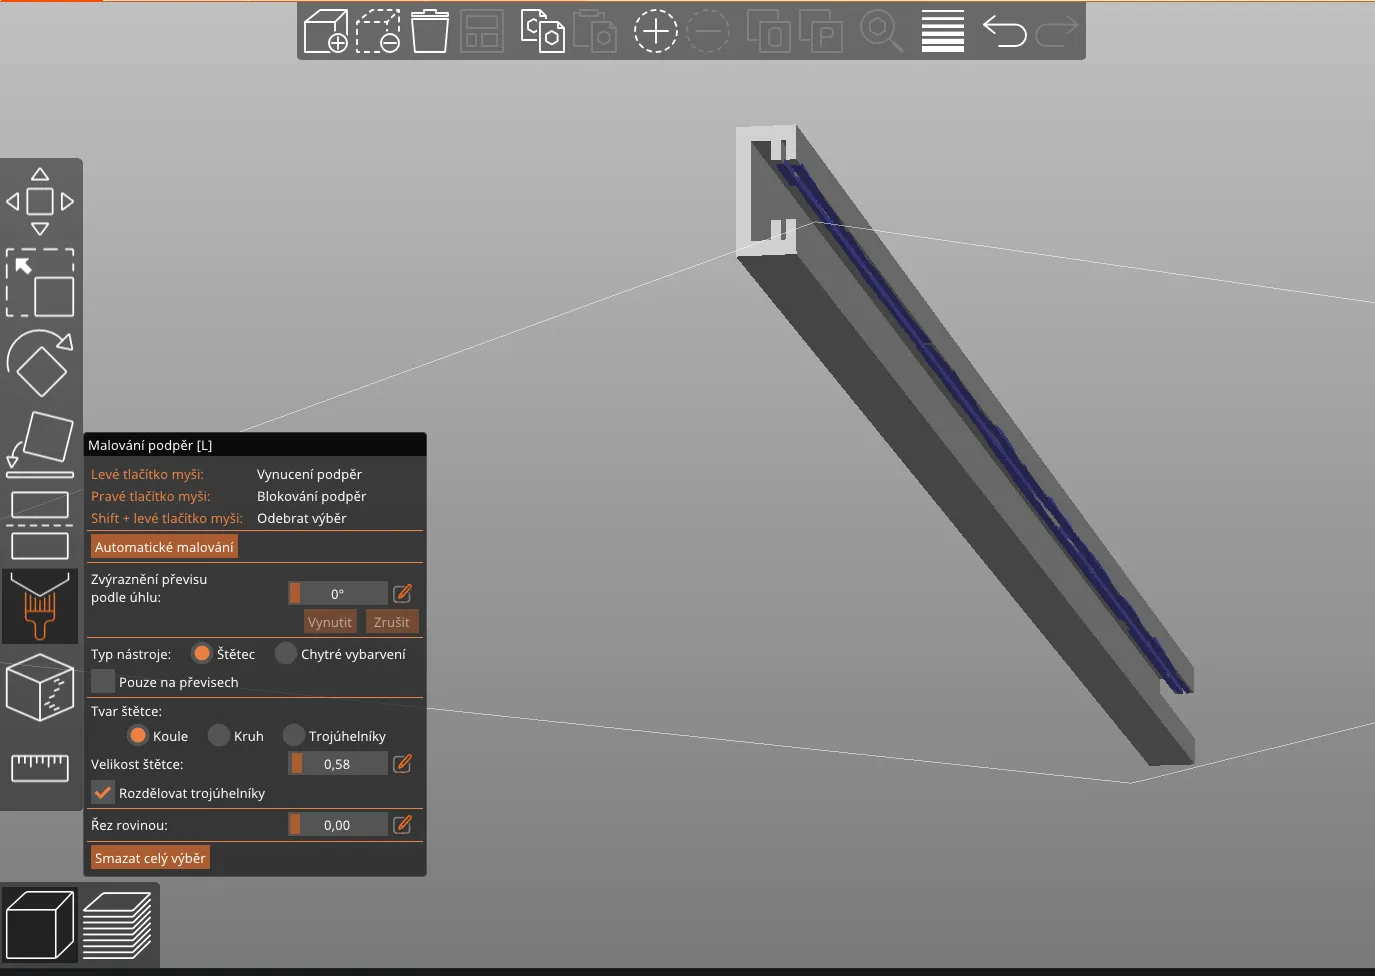Undo the last action

pyautogui.click(x=1005, y=31)
